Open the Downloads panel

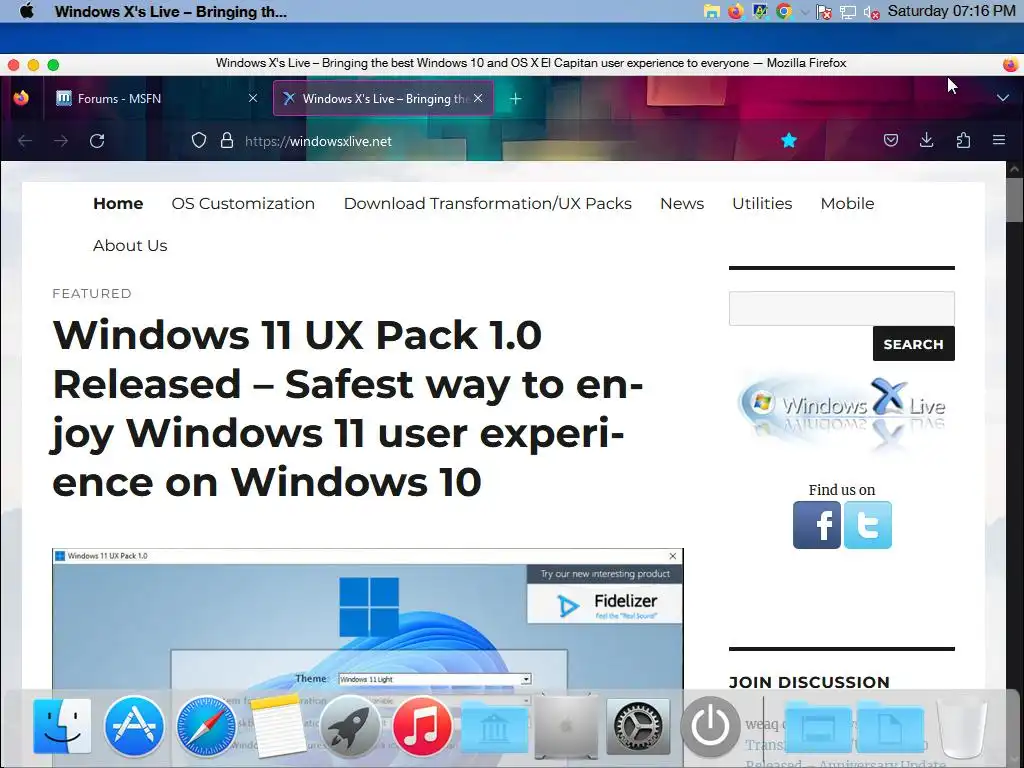coord(926,140)
